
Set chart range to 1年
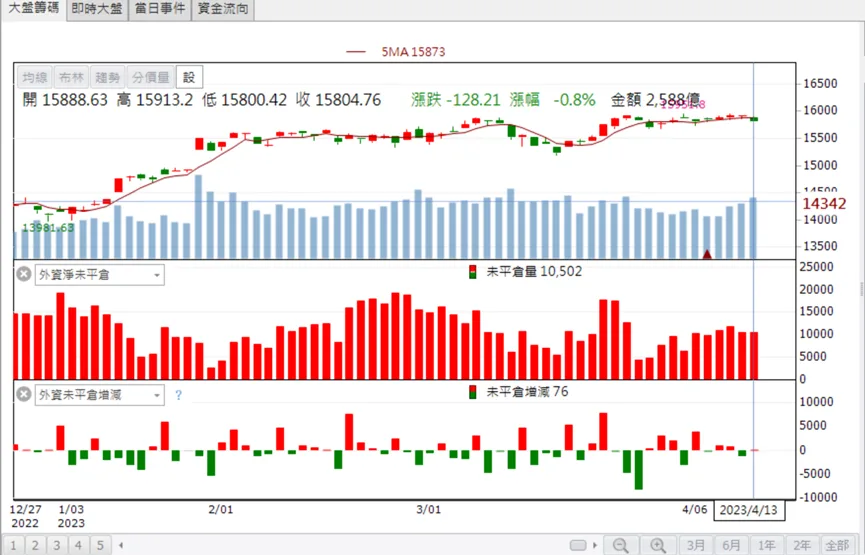click(x=766, y=546)
